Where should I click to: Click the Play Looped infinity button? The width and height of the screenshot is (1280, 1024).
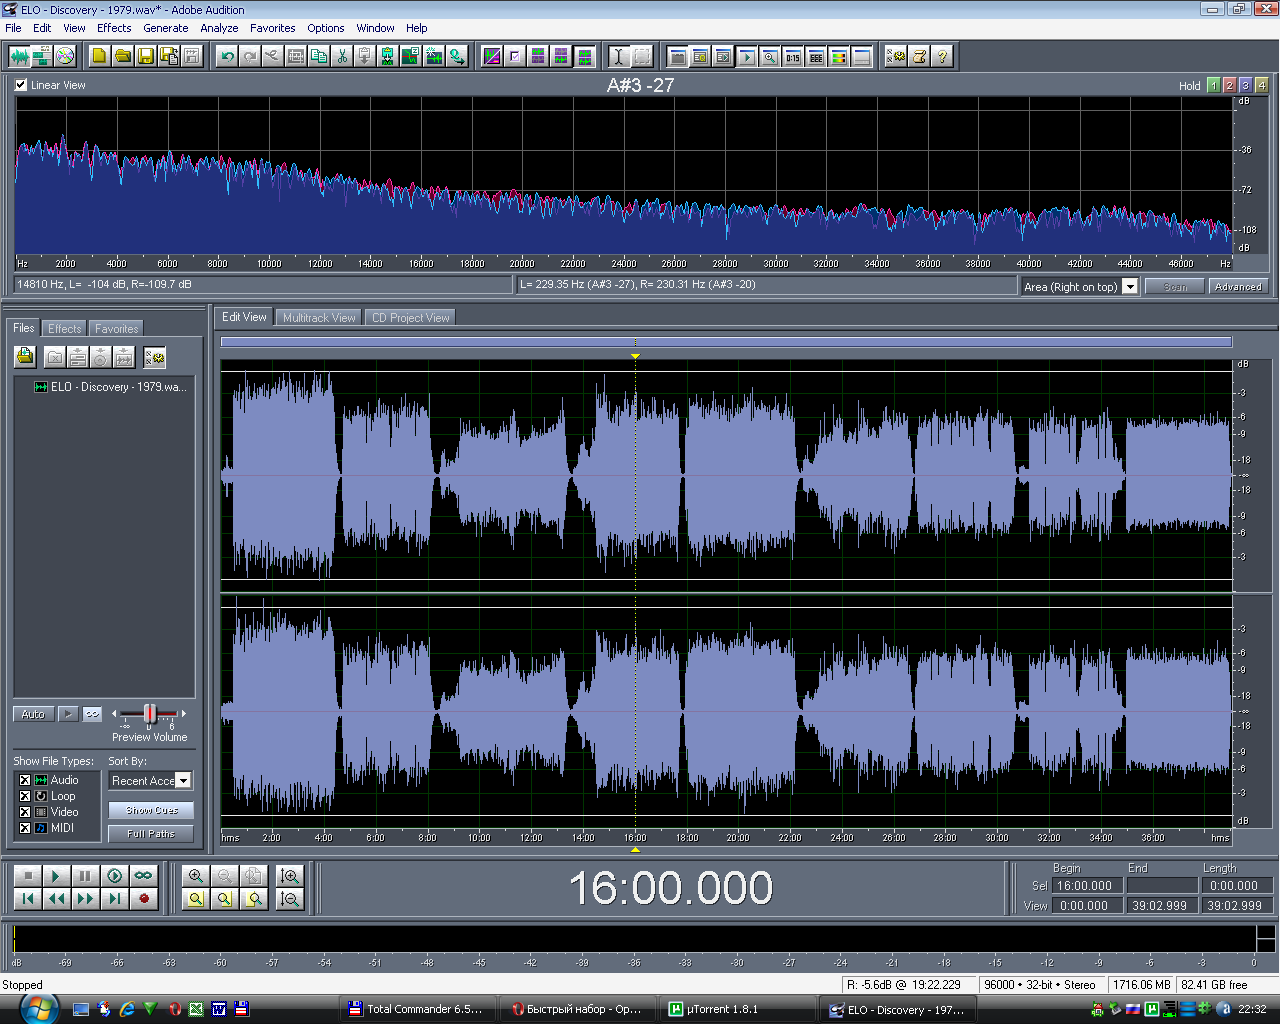(144, 876)
